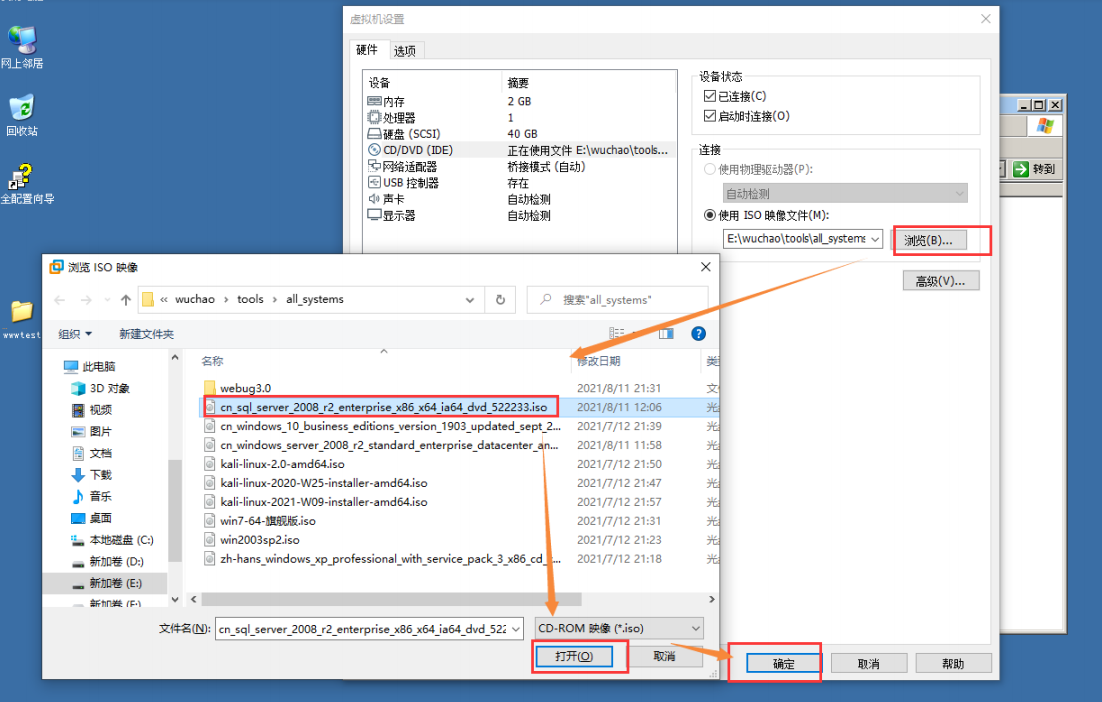The height and width of the screenshot is (702, 1102).
Task: Go back in the ISO browse dialog
Action: point(60,300)
